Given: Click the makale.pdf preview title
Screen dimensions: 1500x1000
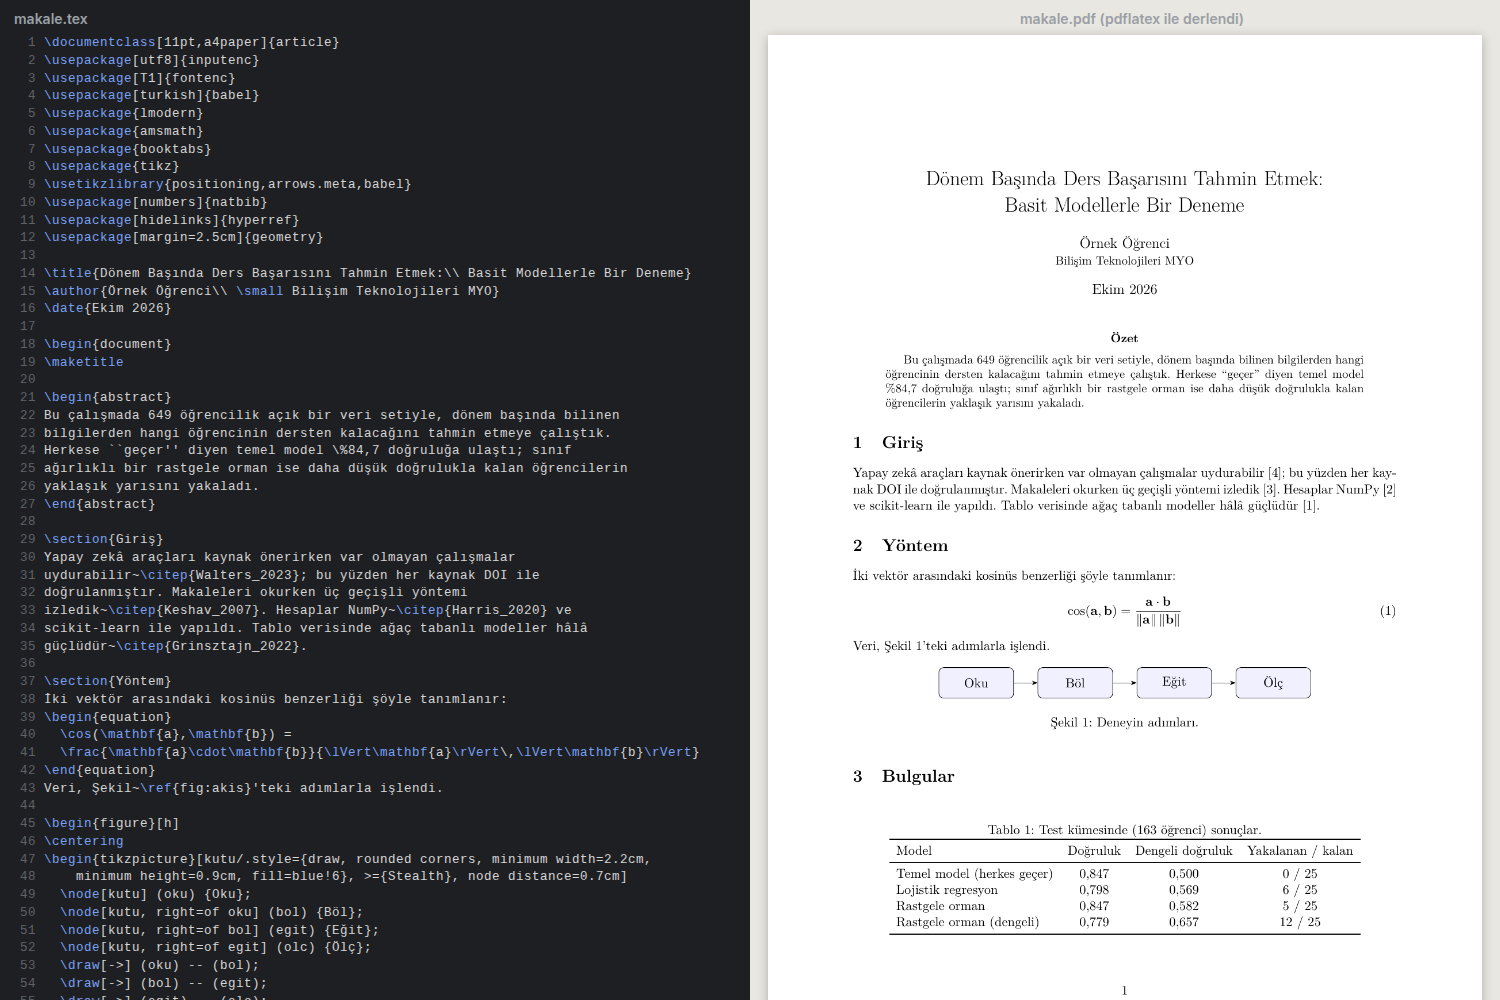Looking at the screenshot, I should (1131, 19).
